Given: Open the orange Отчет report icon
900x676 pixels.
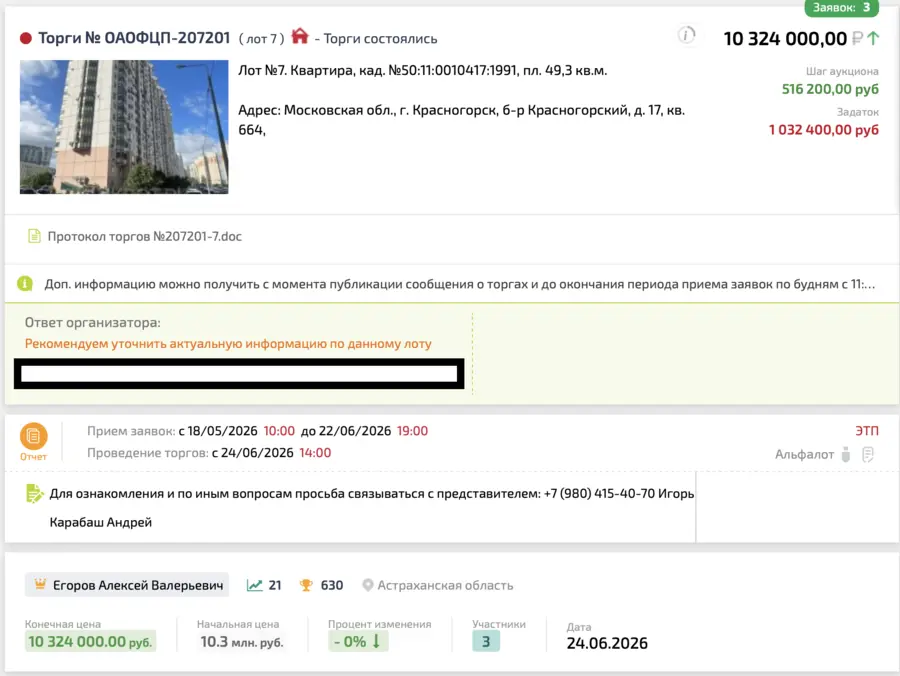Looking at the screenshot, I should 33,442.
